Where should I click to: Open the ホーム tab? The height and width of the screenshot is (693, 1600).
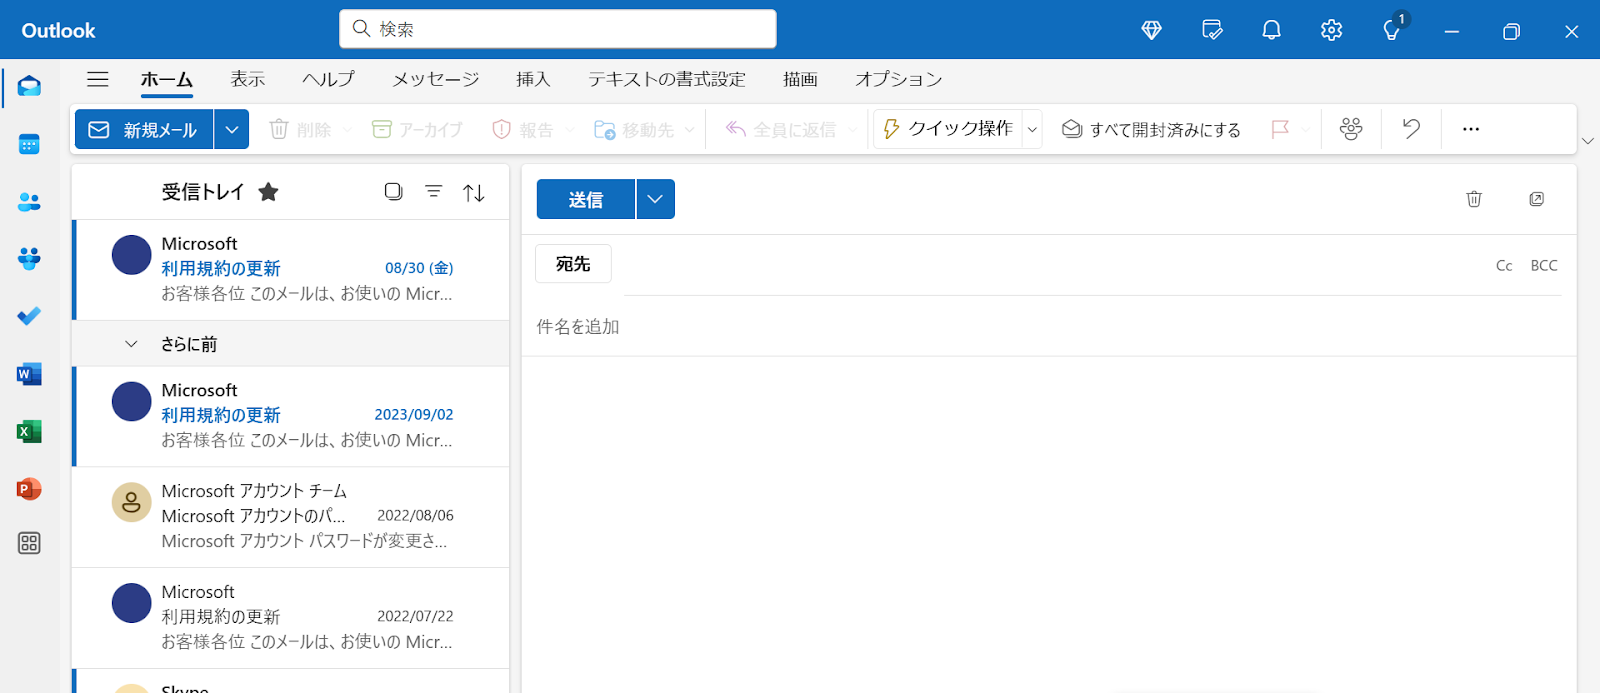(x=167, y=79)
